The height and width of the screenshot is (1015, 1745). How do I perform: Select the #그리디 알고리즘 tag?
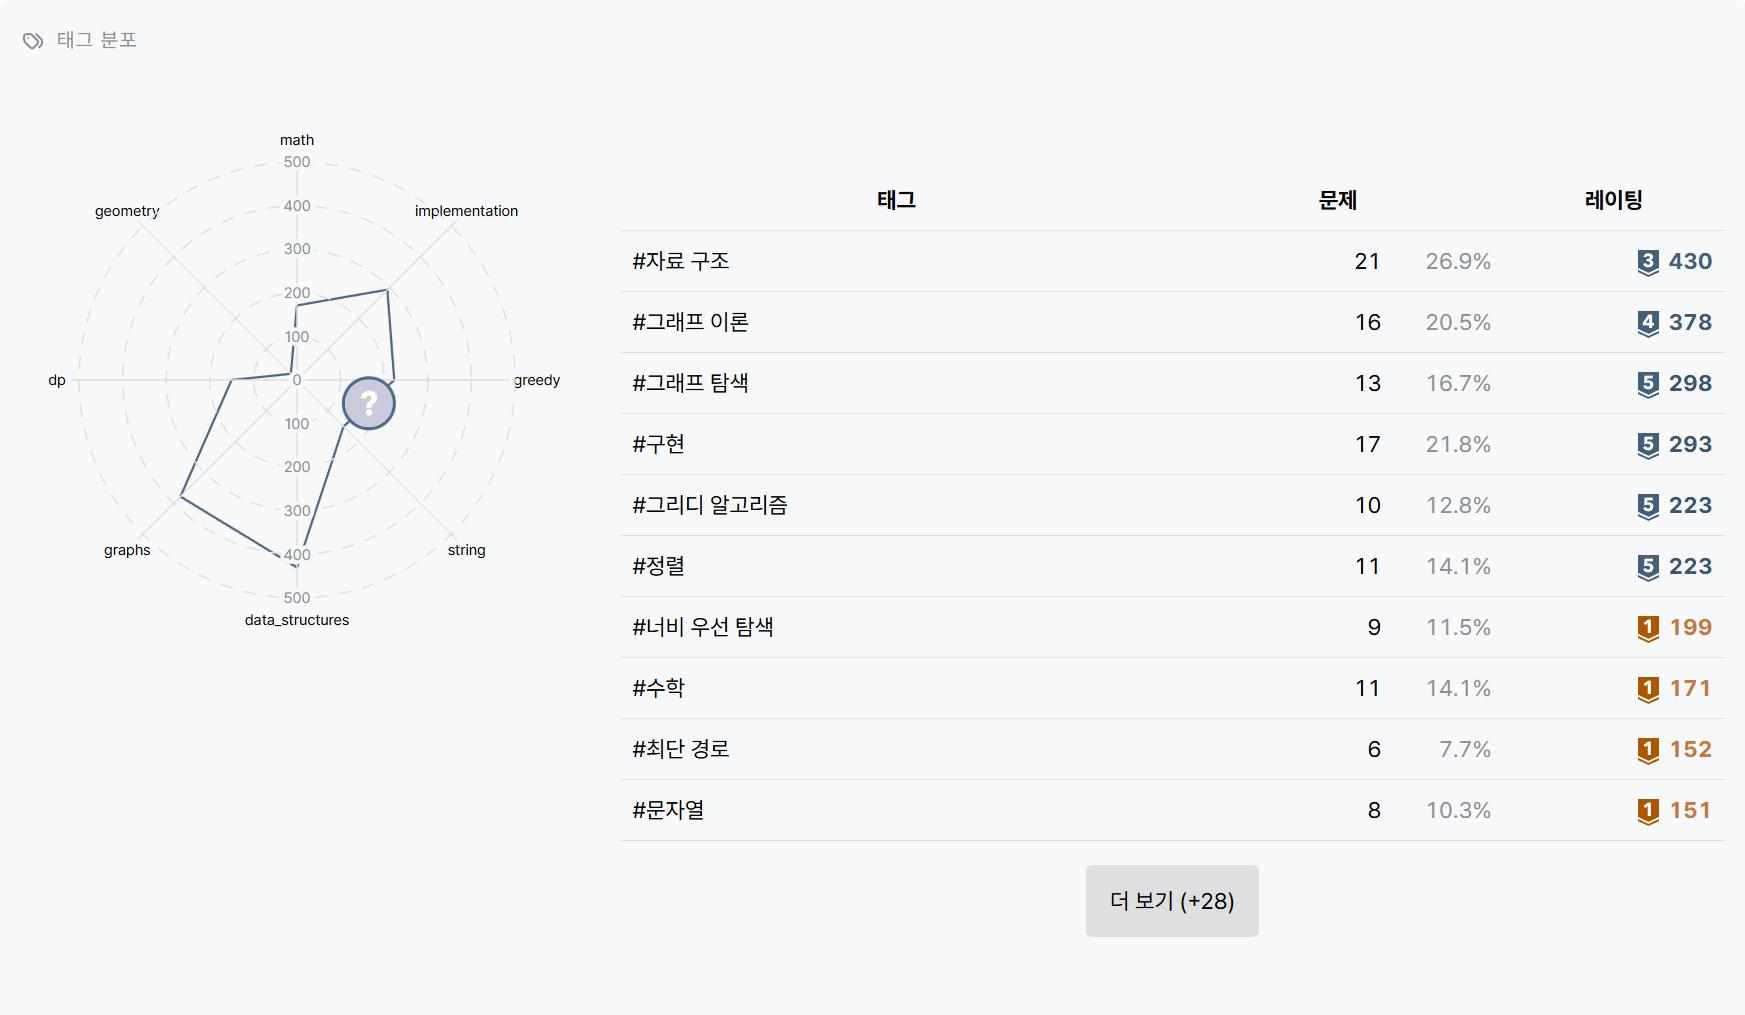coord(708,505)
